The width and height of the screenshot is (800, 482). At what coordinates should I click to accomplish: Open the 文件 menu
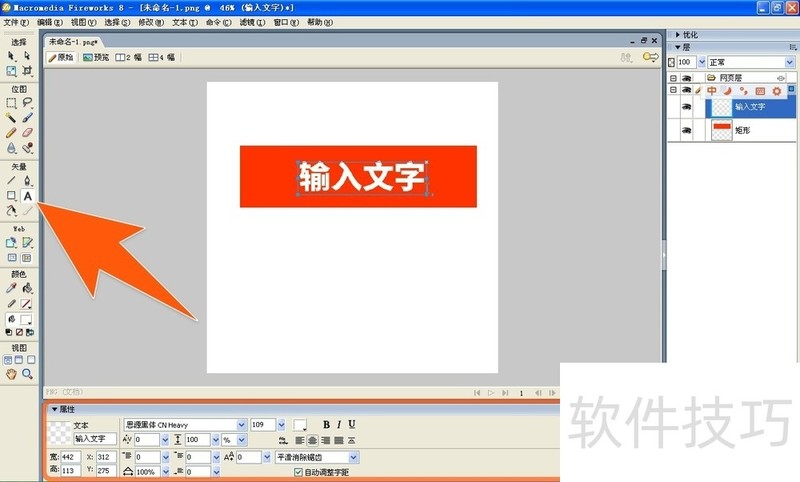click(16, 22)
